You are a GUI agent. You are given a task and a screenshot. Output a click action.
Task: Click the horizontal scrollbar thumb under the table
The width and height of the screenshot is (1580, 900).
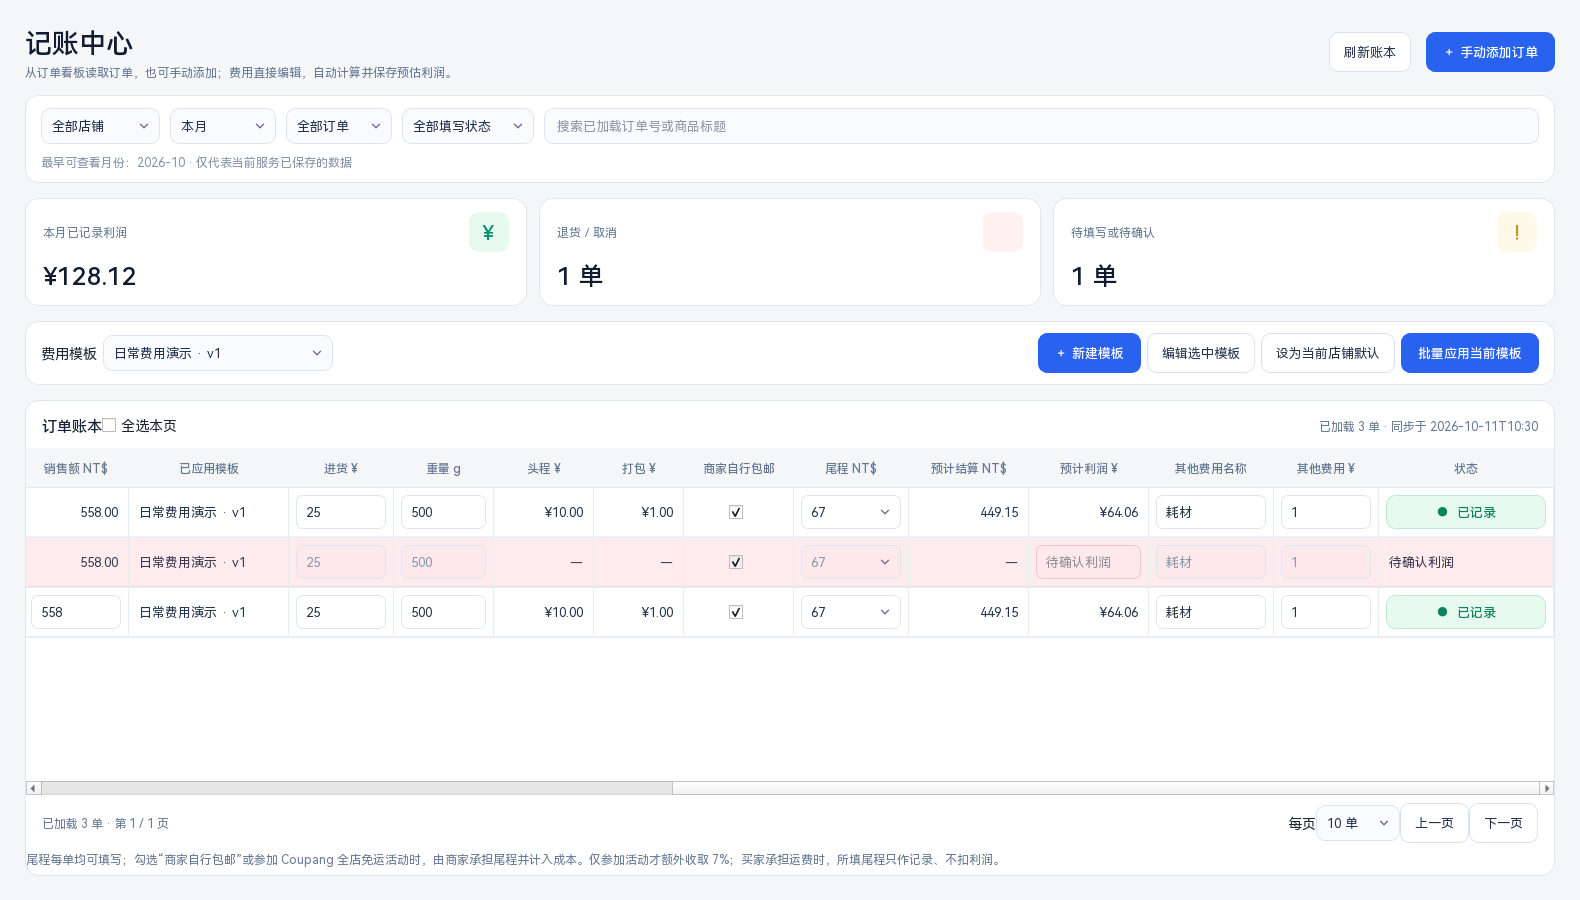point(357,788)
